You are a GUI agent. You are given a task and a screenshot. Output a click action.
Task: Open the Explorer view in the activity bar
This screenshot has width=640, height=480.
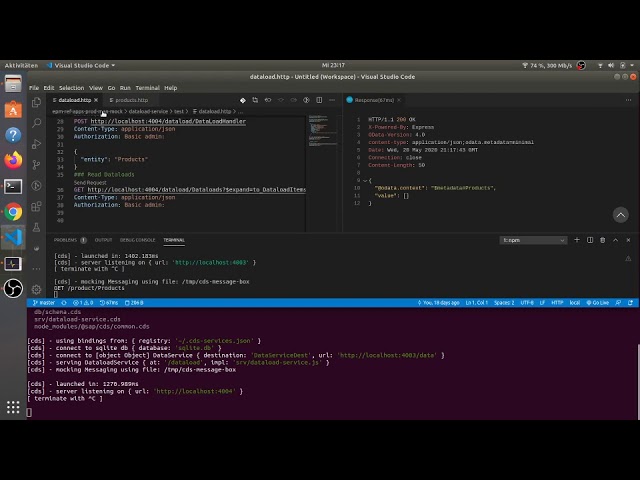pyautogui.click(x=36, y=102)
